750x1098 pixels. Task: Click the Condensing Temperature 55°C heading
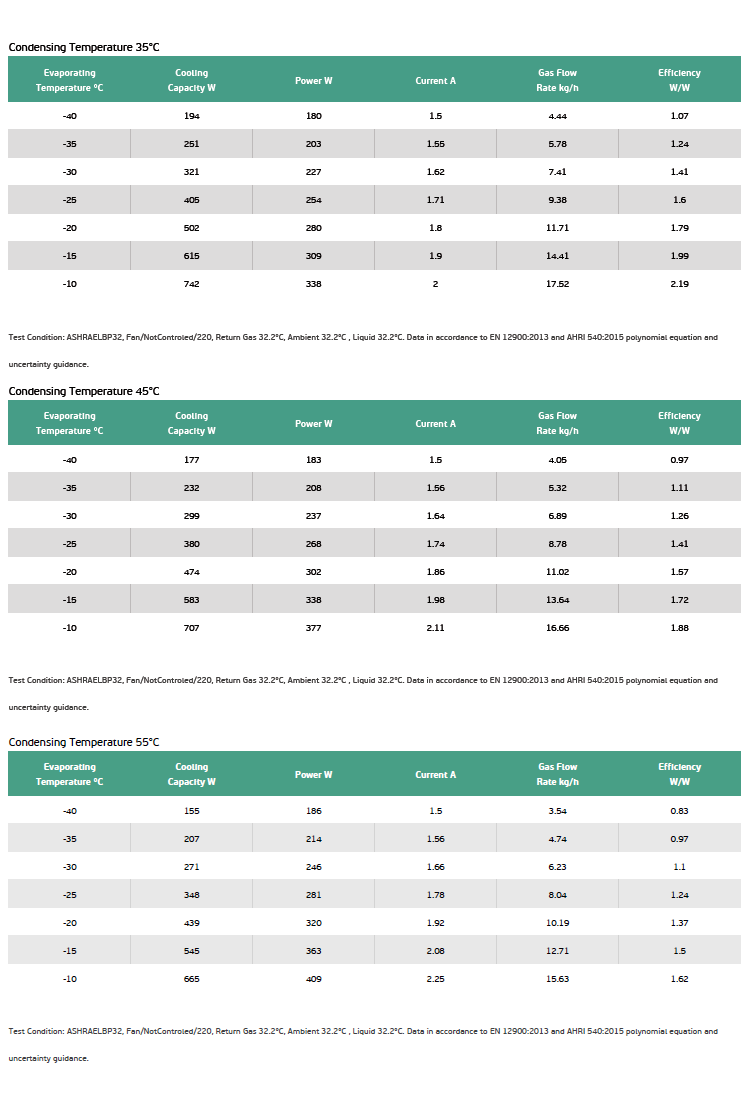pos(84,742)
